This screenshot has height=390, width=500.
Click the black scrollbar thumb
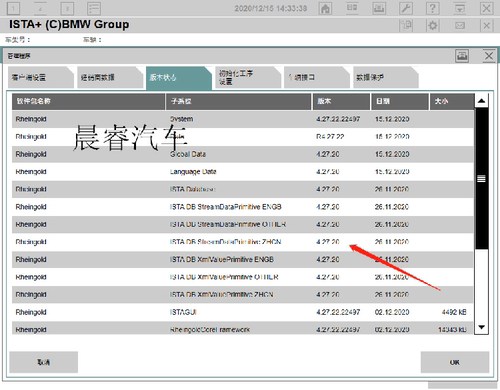pyautogui.click(x=481, y=178)
